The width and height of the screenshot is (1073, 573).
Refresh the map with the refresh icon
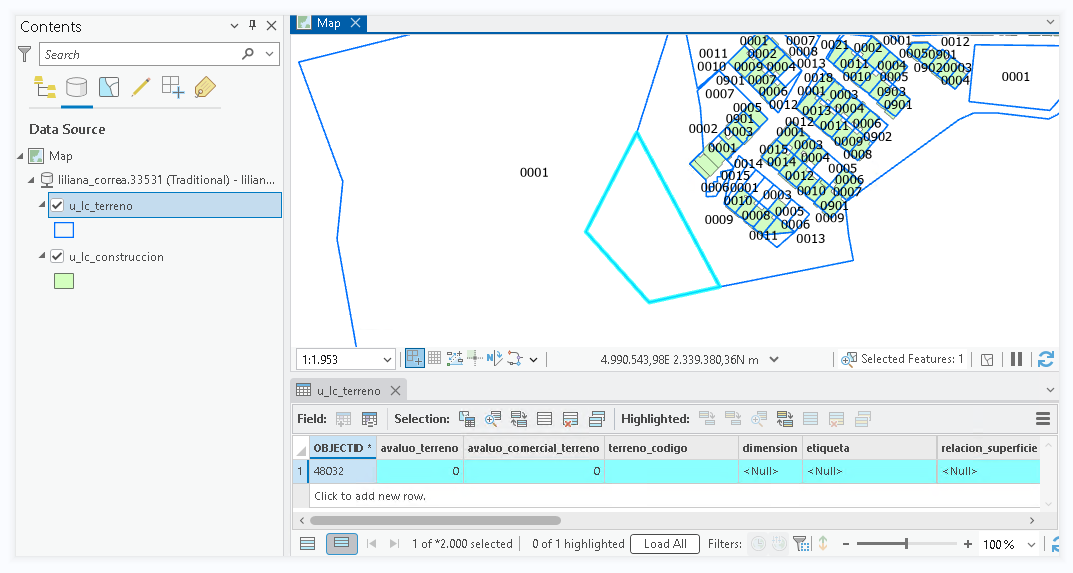pos(1046,359)
